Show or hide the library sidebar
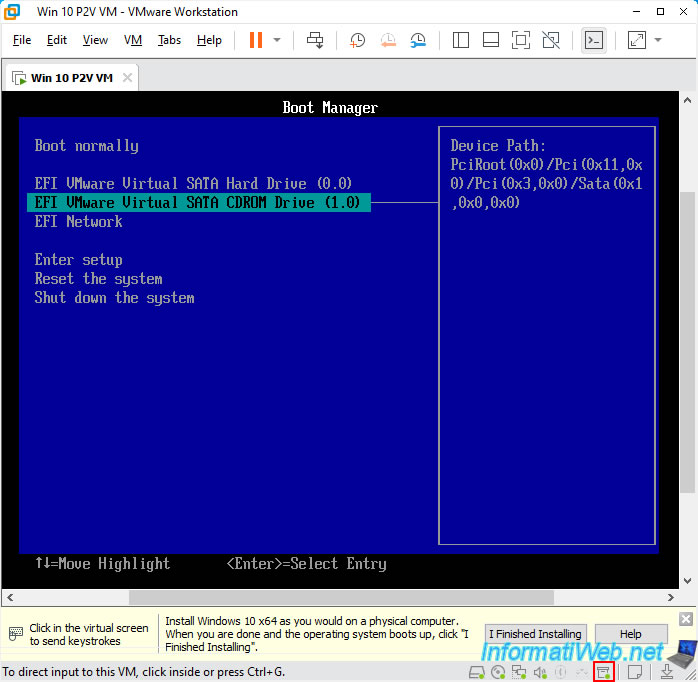 click(x=461, y=40)
